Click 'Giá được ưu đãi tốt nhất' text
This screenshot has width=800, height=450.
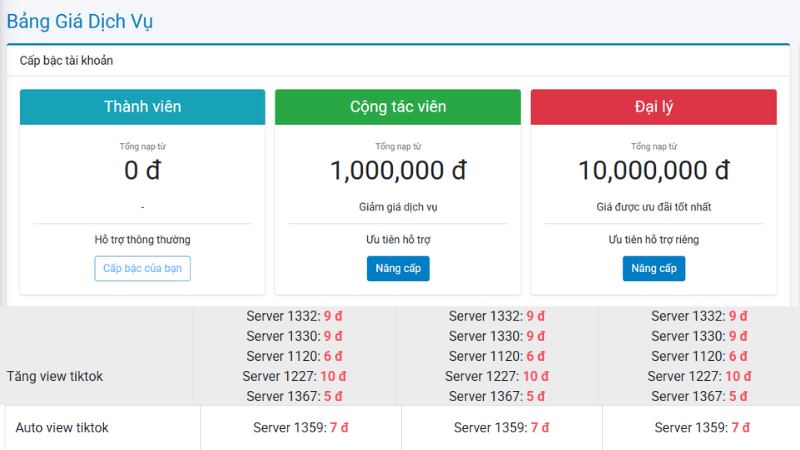tap(654, 207)
